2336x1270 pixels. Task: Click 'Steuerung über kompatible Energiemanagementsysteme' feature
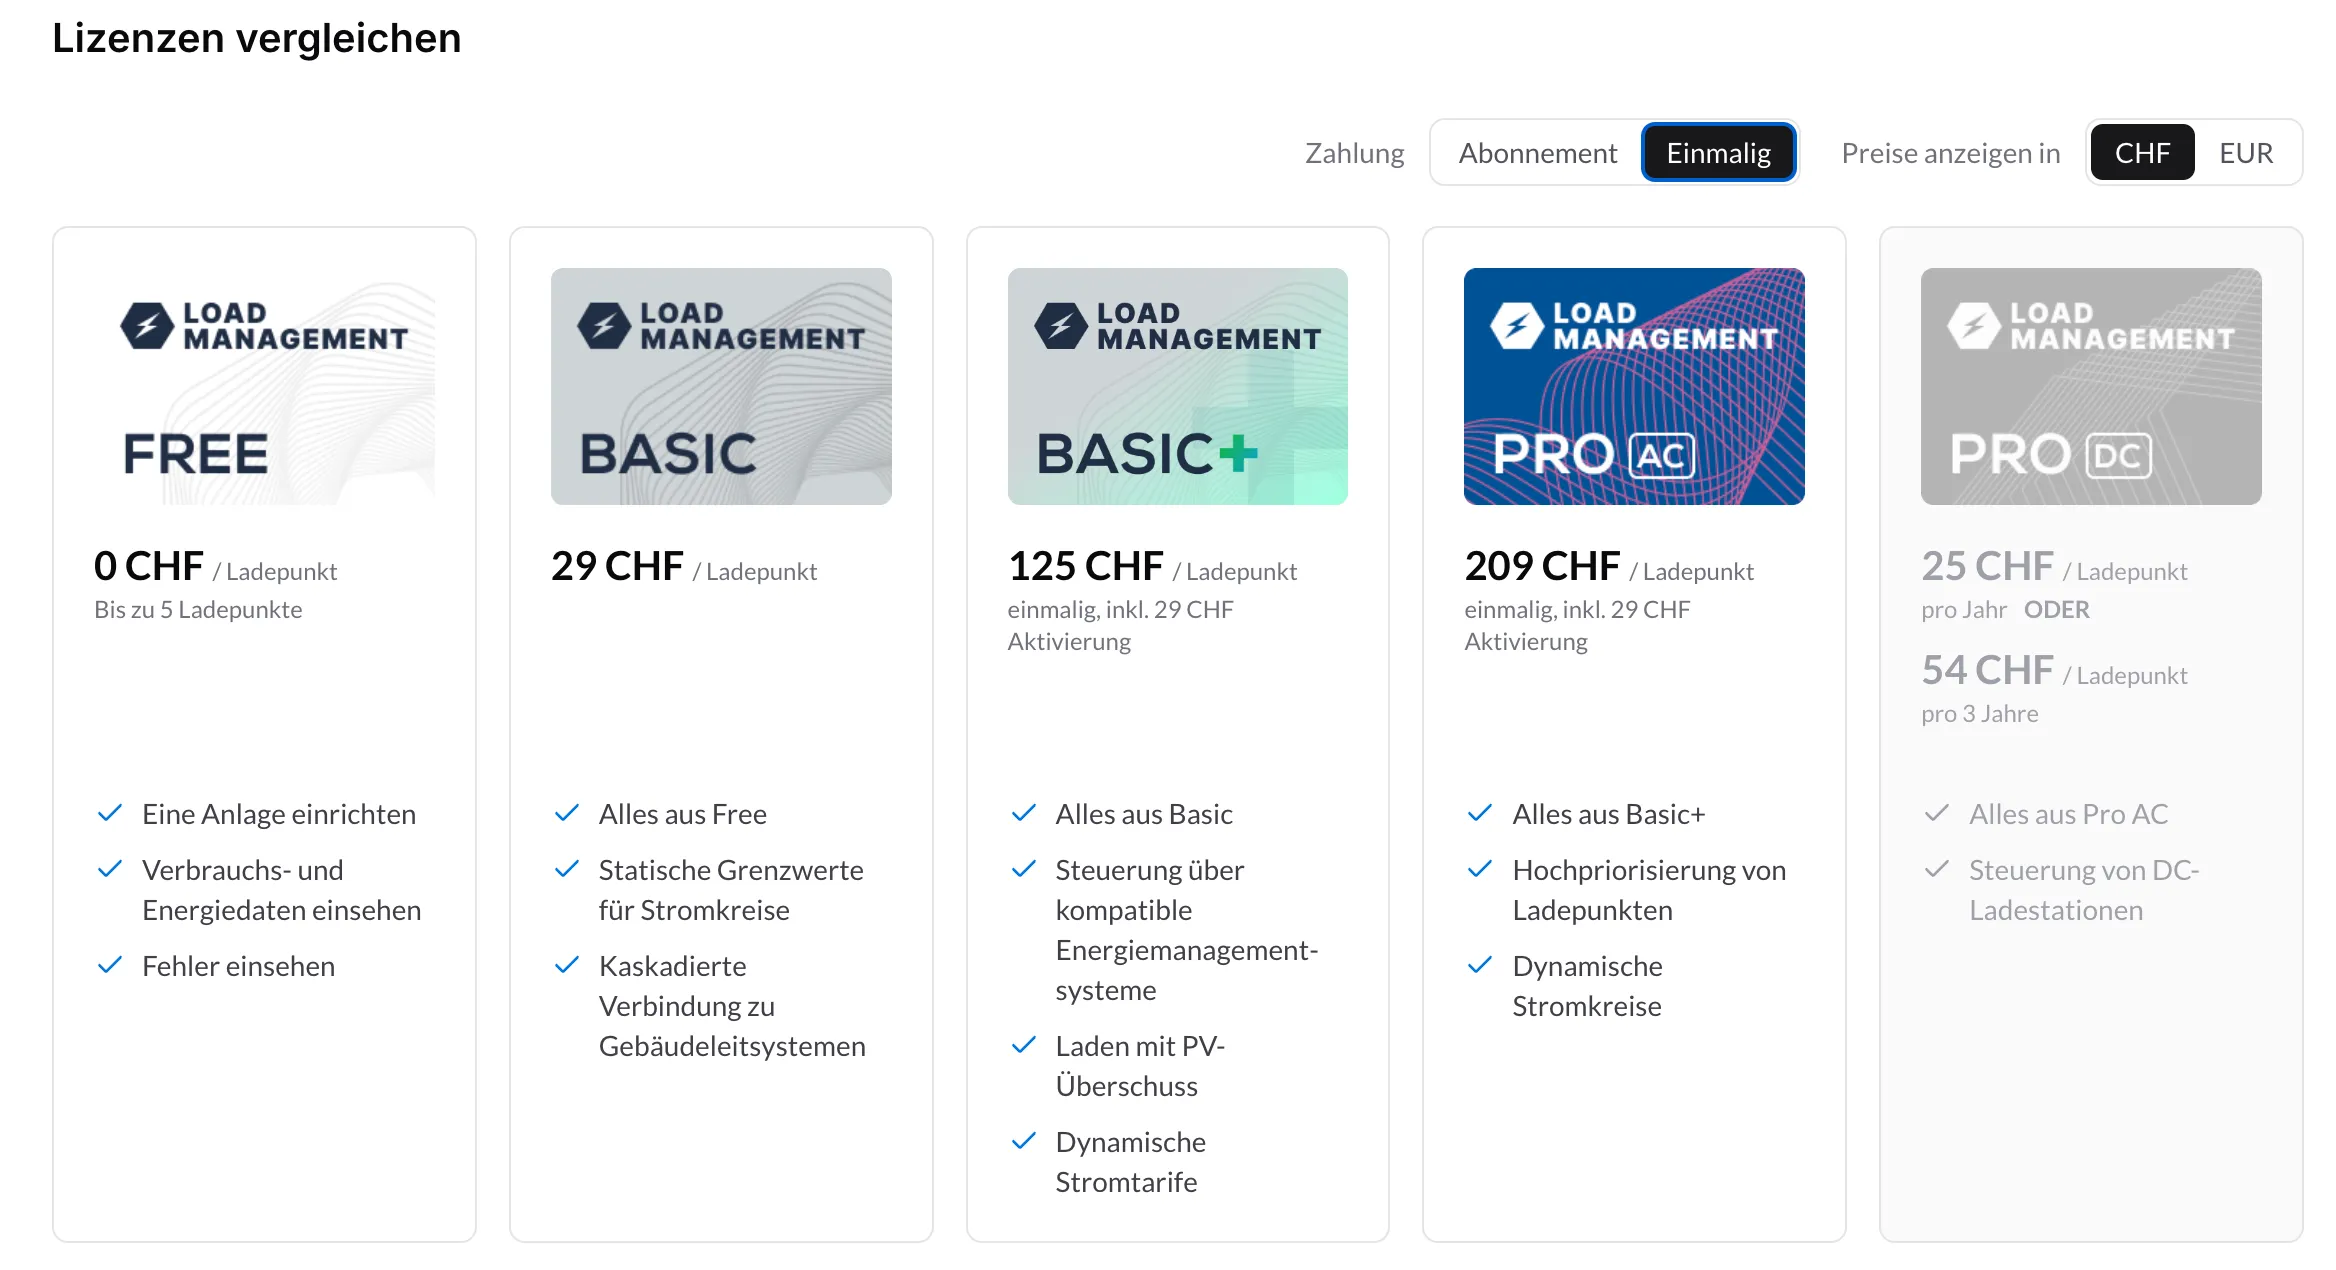click(x=1187, y=930)
